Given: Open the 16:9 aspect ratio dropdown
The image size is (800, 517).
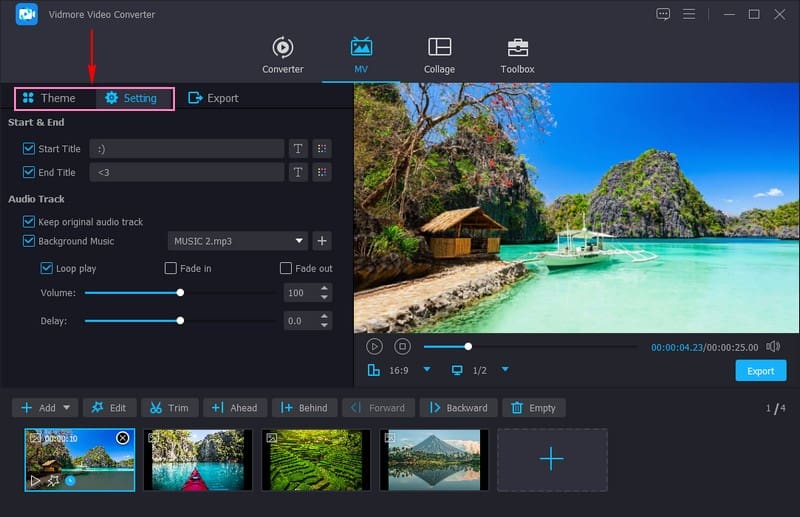Looking at the screenshot, I should [x=427, y=370].
